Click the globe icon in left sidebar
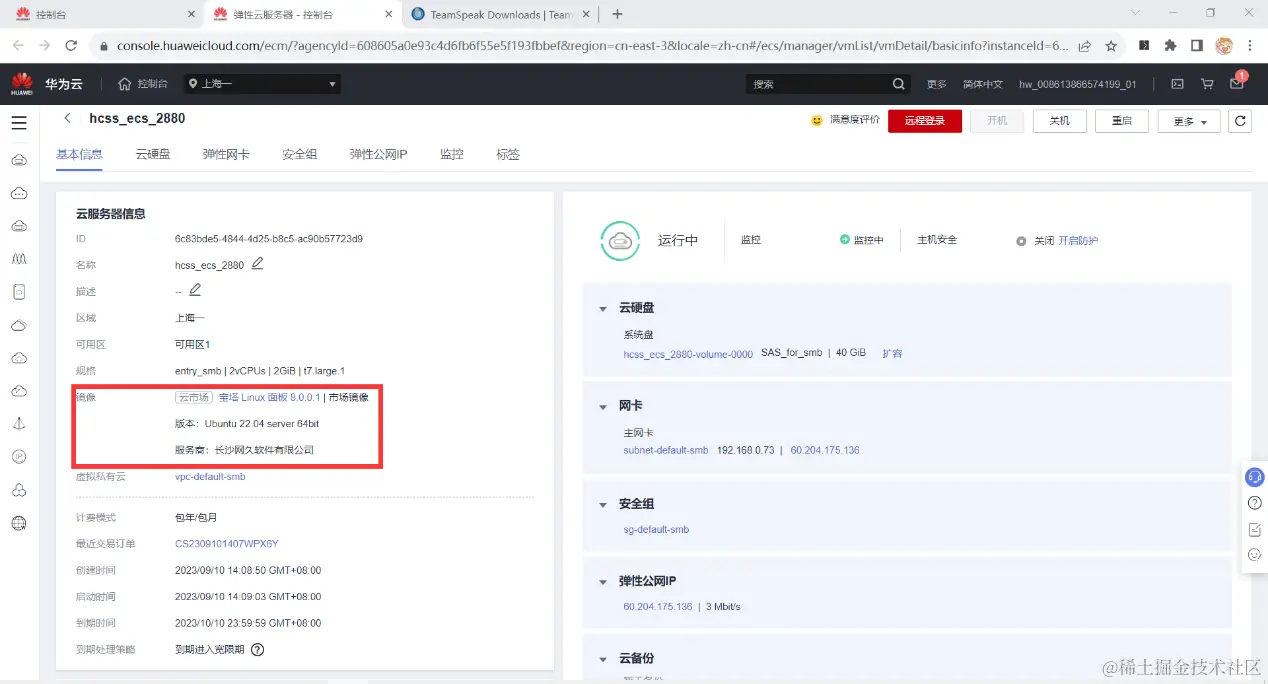 pos(18,523)
